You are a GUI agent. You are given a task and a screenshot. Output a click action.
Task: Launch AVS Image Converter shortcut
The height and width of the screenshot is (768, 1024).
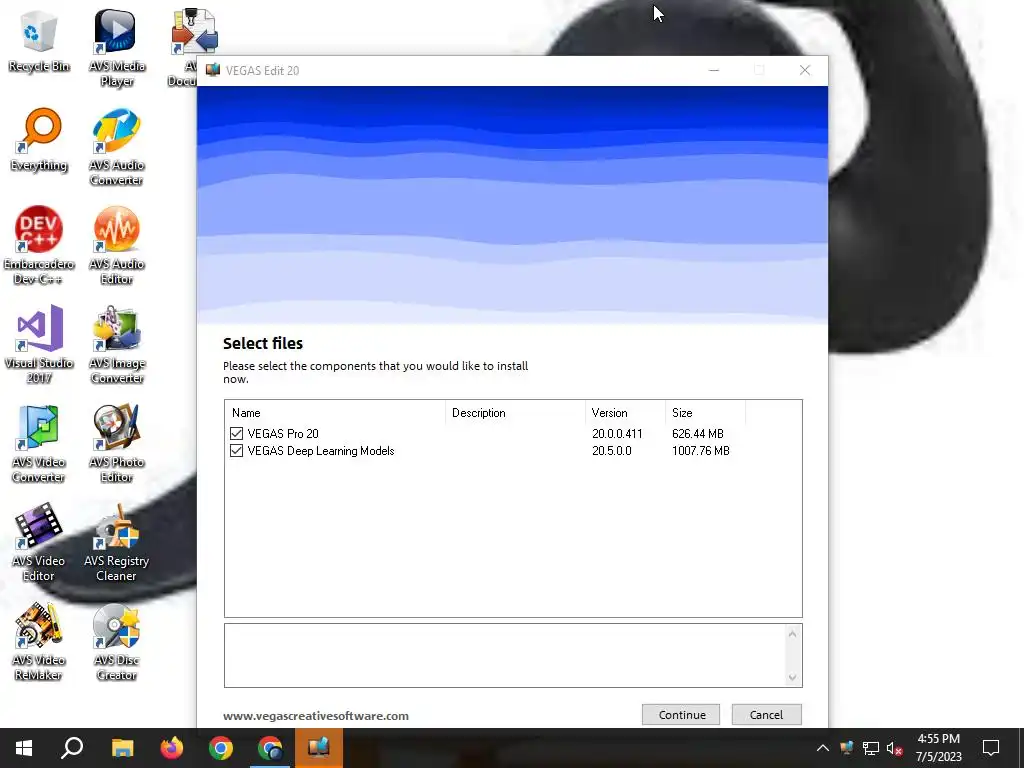point(117,345)
